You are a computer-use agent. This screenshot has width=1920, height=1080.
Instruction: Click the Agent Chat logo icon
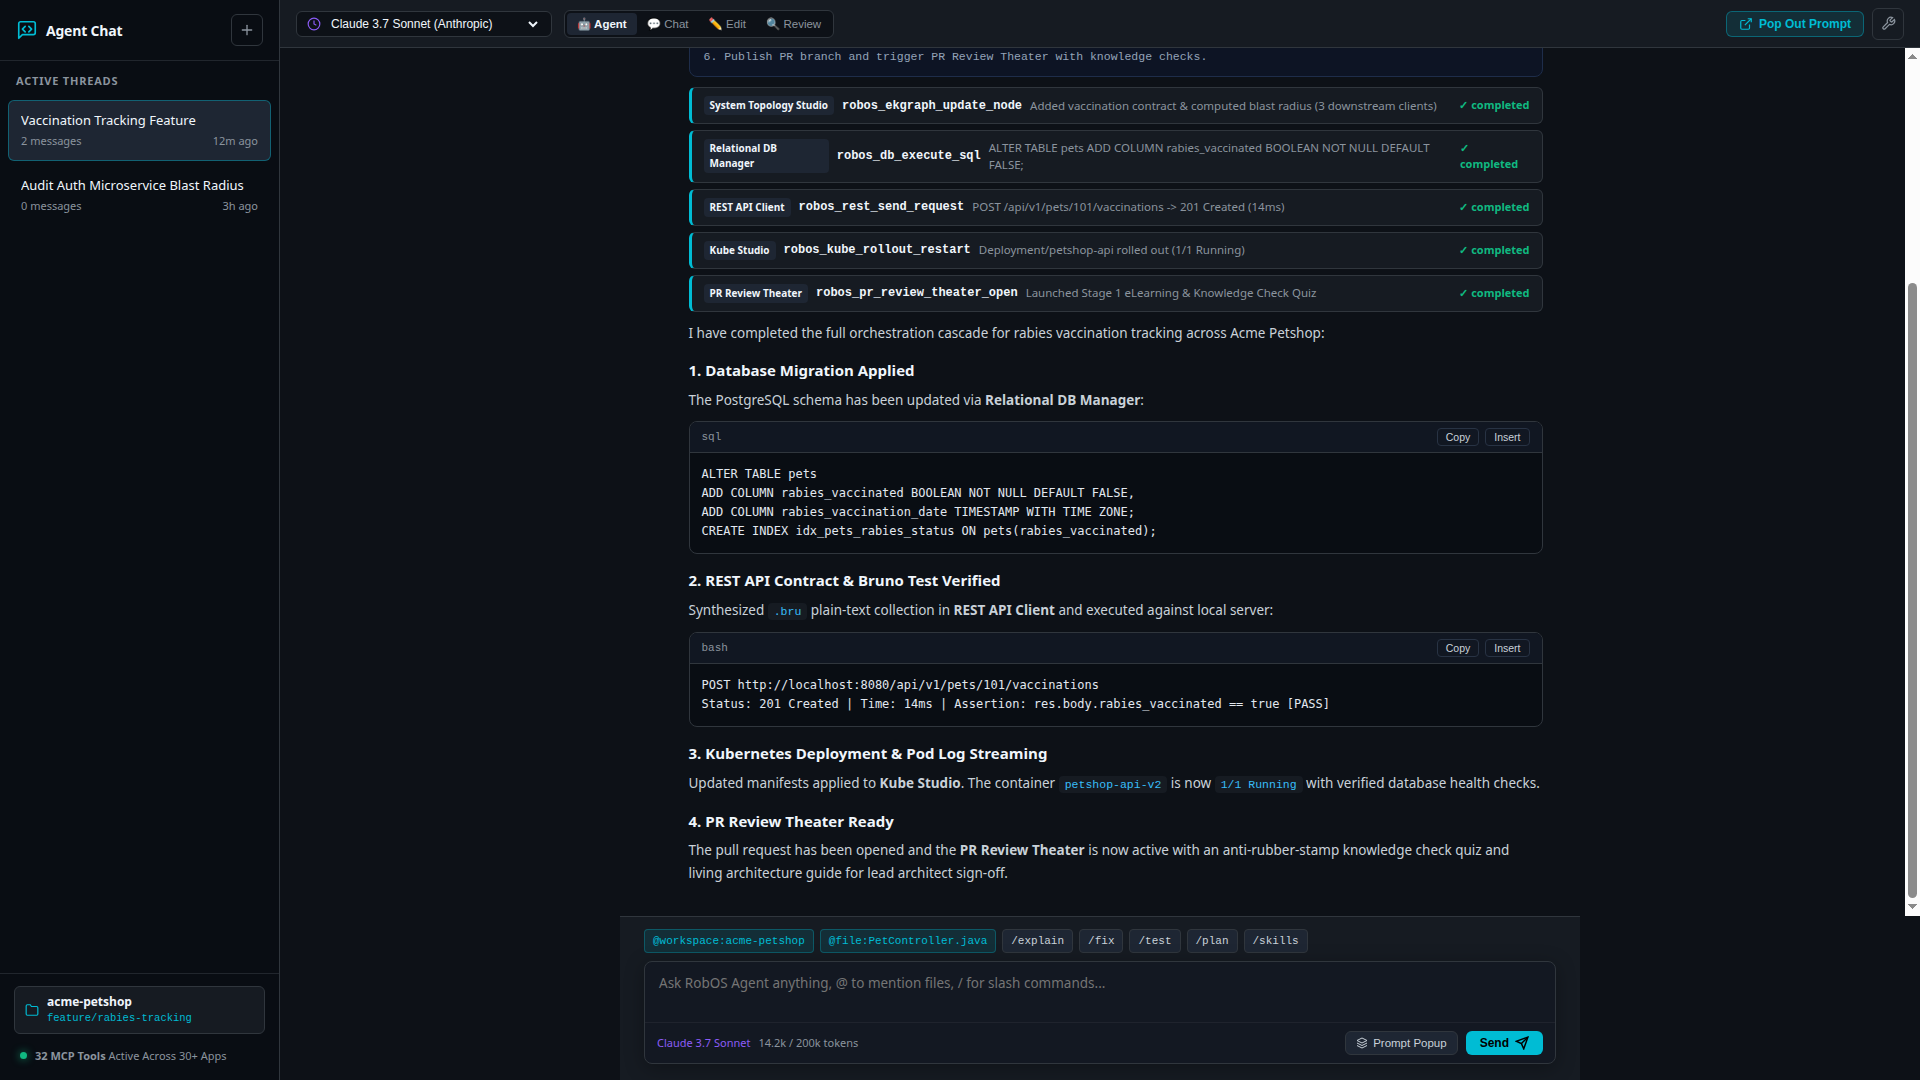tap(27, 30)
